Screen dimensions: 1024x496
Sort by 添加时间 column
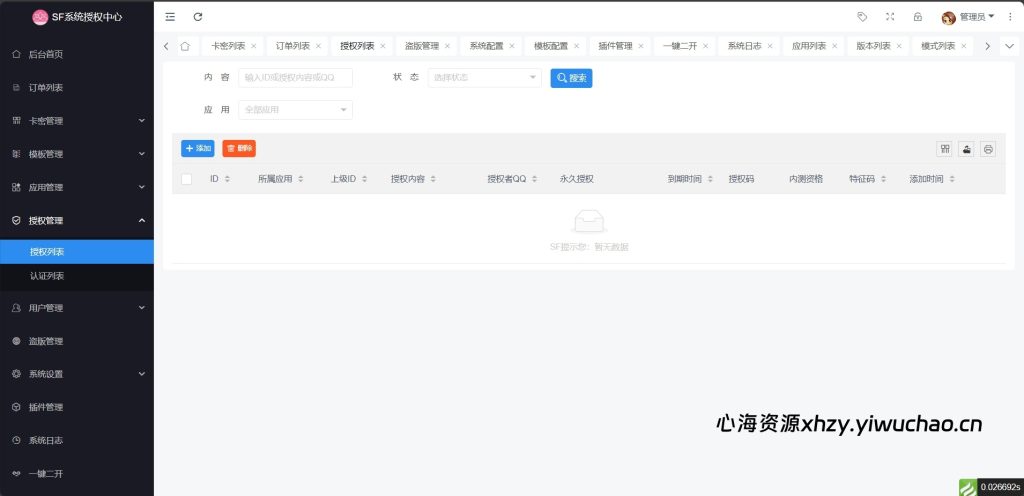click(952, 179)
